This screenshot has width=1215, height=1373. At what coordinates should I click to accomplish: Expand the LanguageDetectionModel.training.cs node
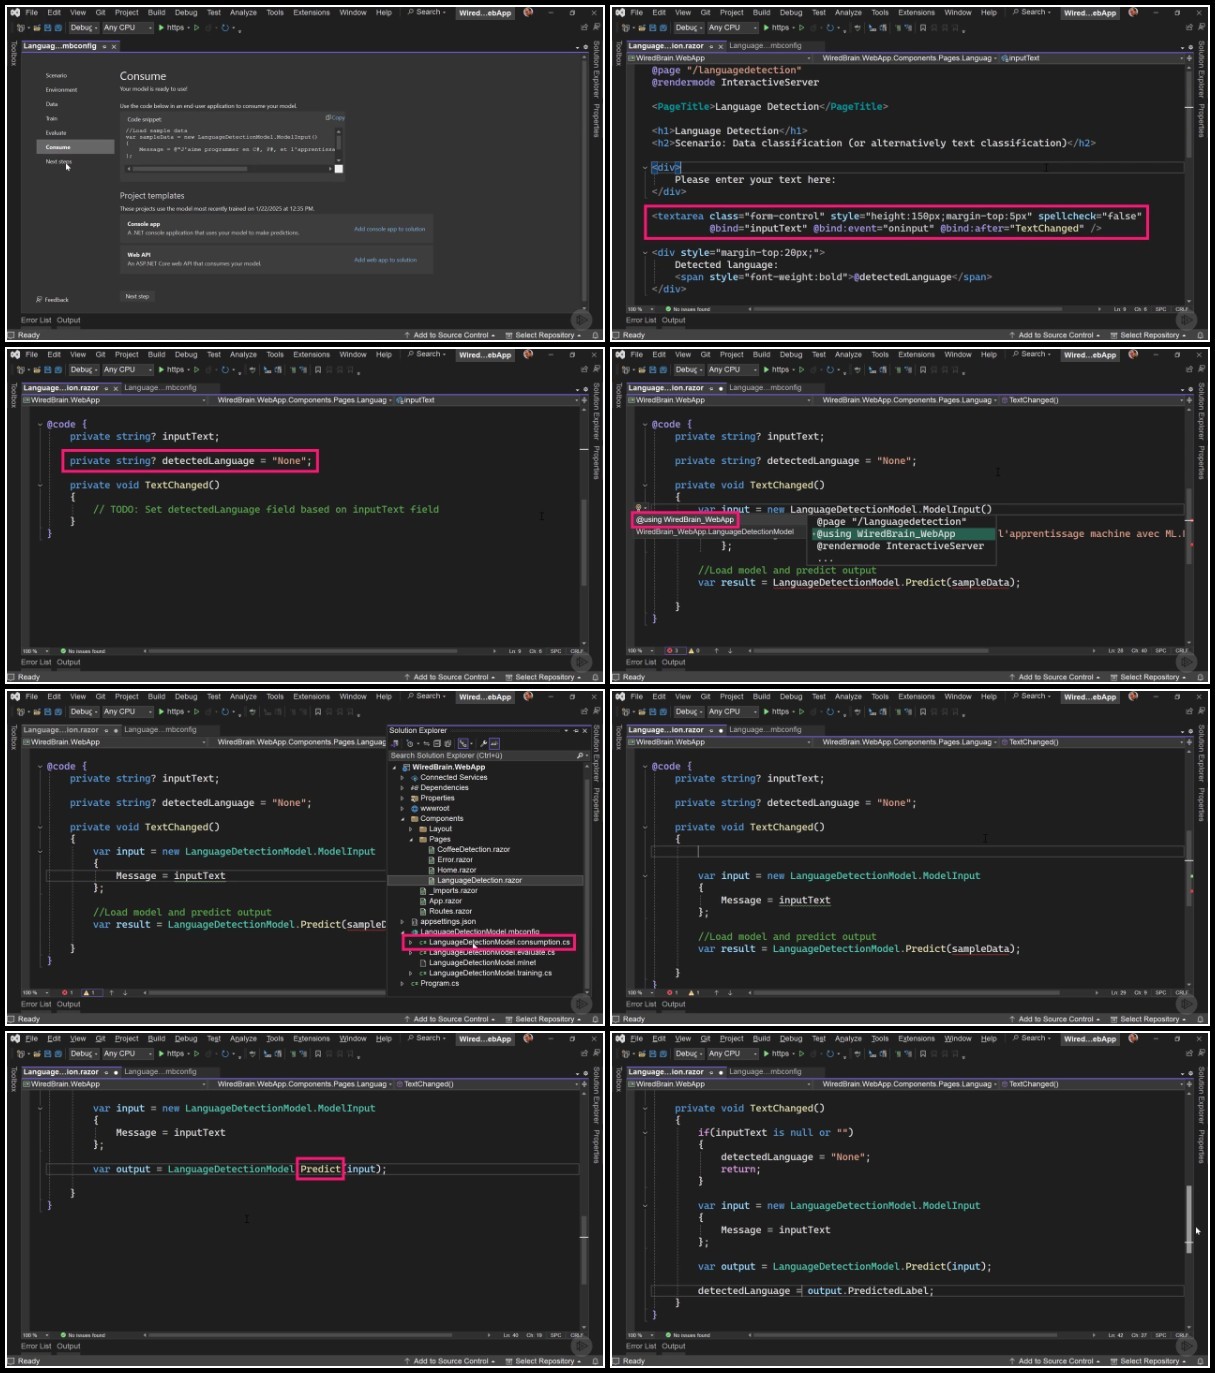[x=410, y=973]
